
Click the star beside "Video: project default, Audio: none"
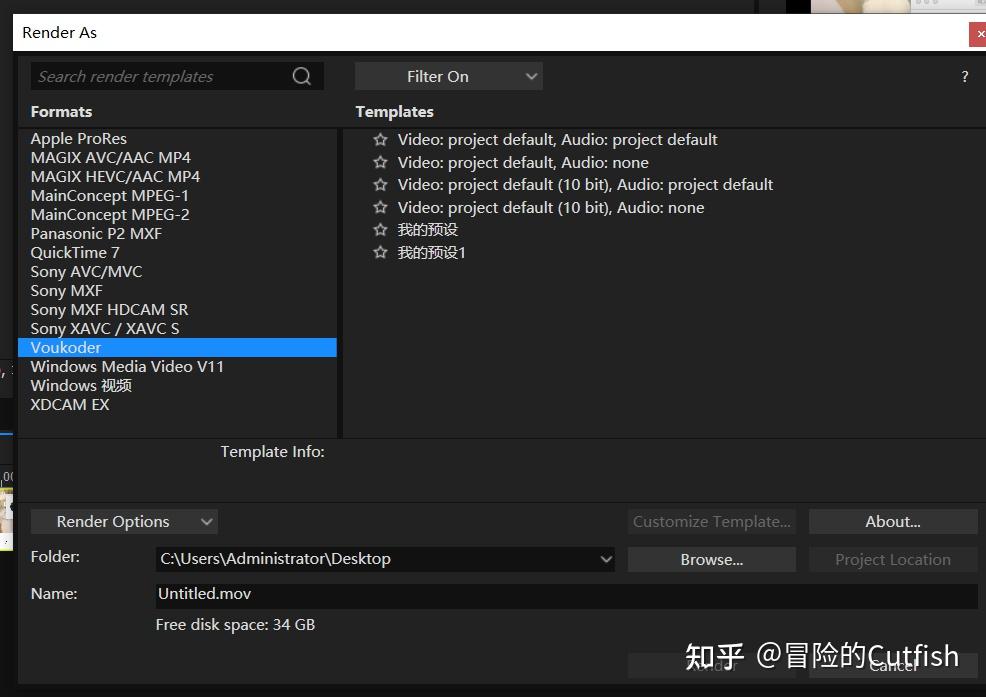pos(380,162)
